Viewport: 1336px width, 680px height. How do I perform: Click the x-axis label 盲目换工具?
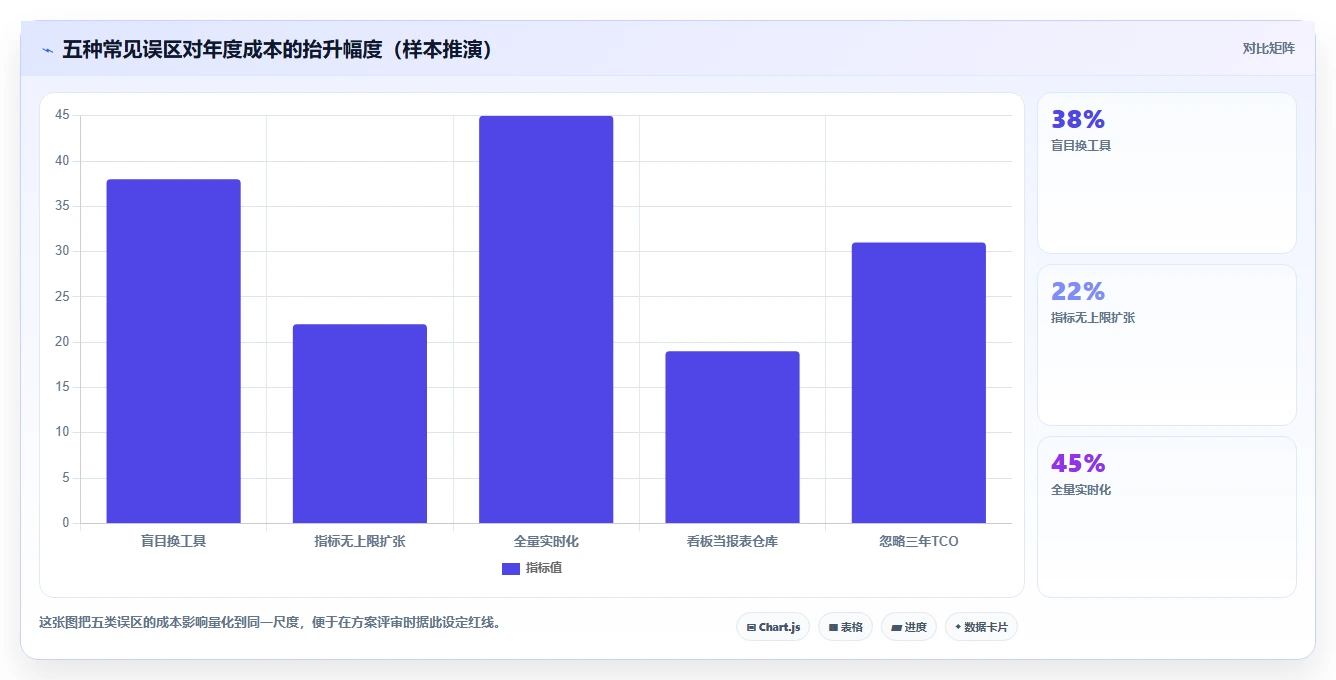[174, 541]
